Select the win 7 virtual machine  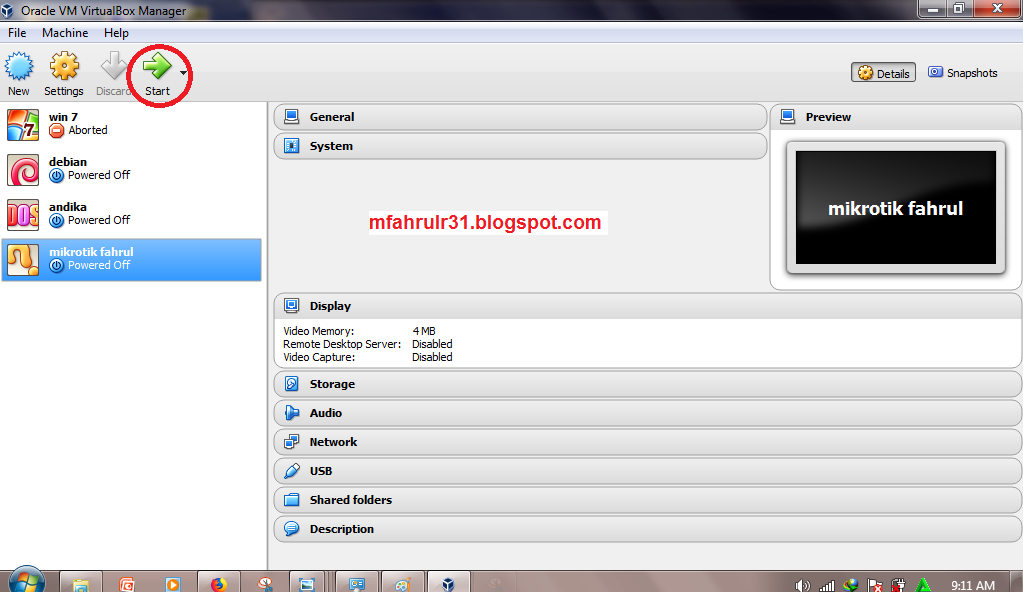[x=131, y=125]
